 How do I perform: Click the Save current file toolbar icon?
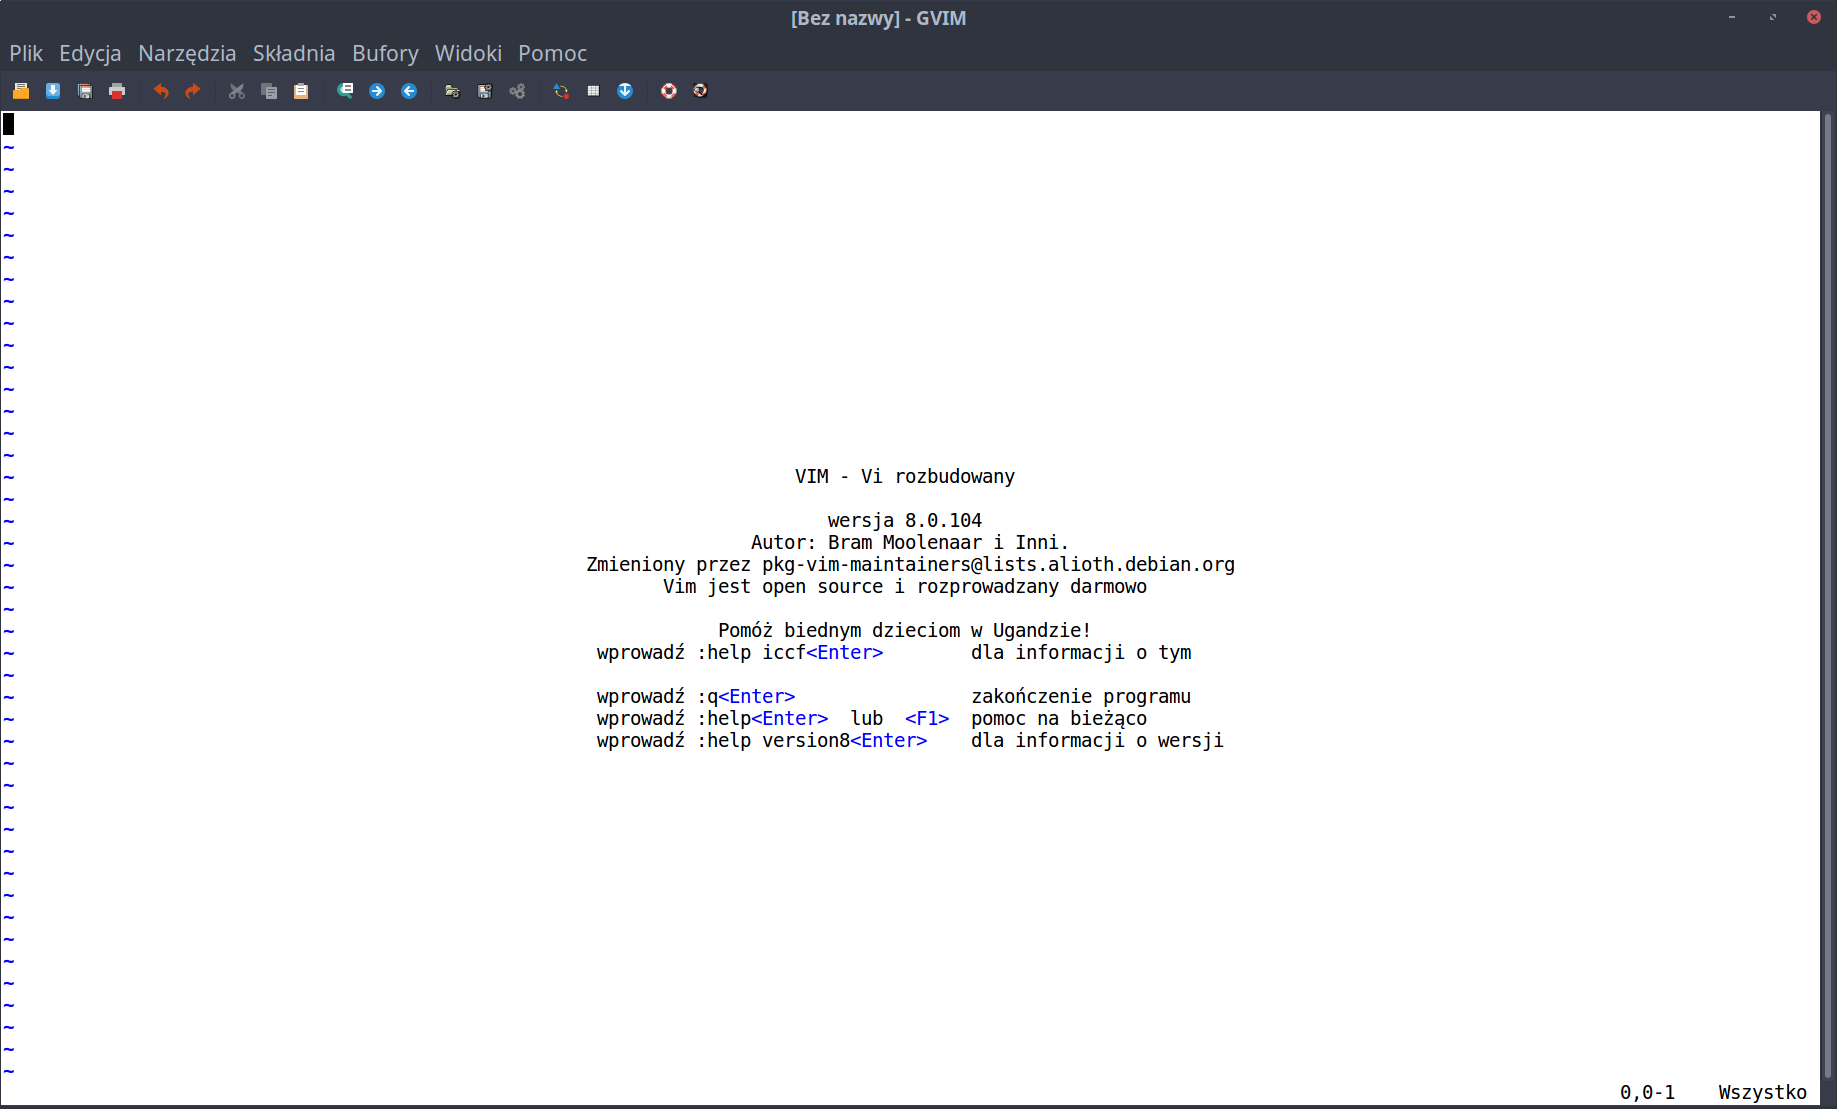coord(53,91)
